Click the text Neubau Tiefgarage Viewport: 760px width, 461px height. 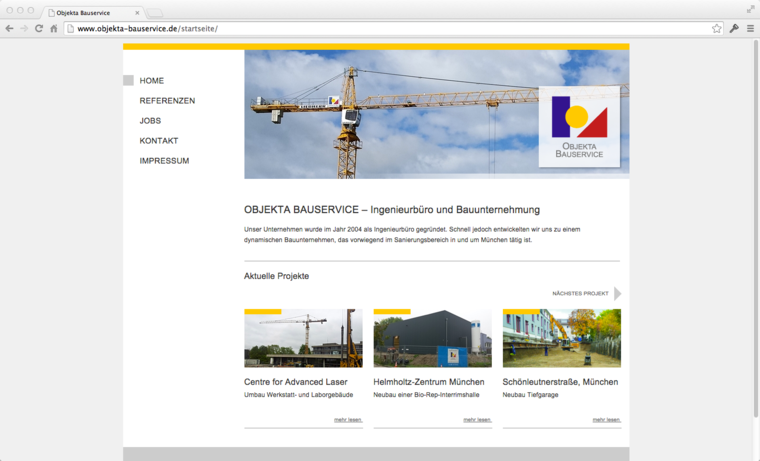(x=530, y=395)
